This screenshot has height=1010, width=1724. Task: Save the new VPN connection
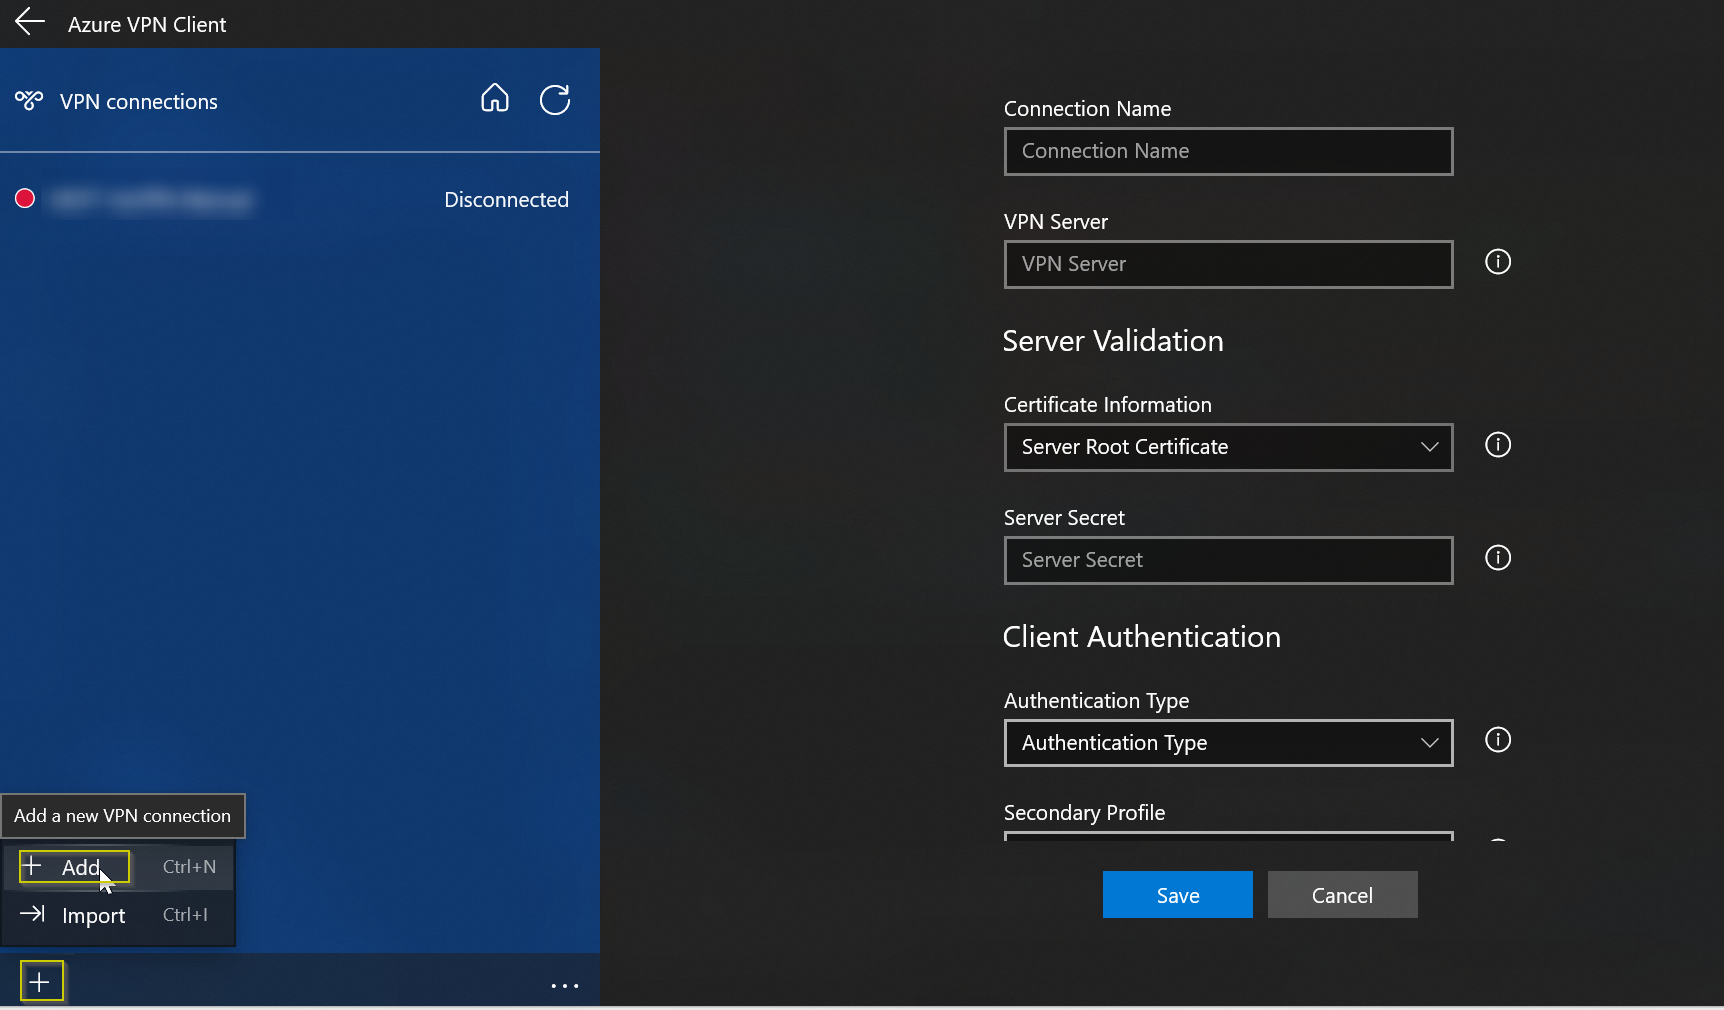pos(1177,895)
